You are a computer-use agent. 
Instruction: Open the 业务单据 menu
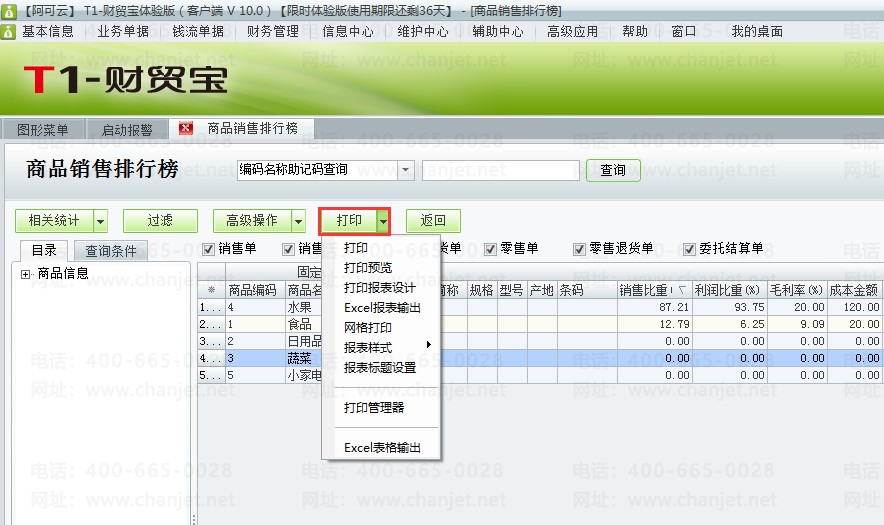(123, 32)
